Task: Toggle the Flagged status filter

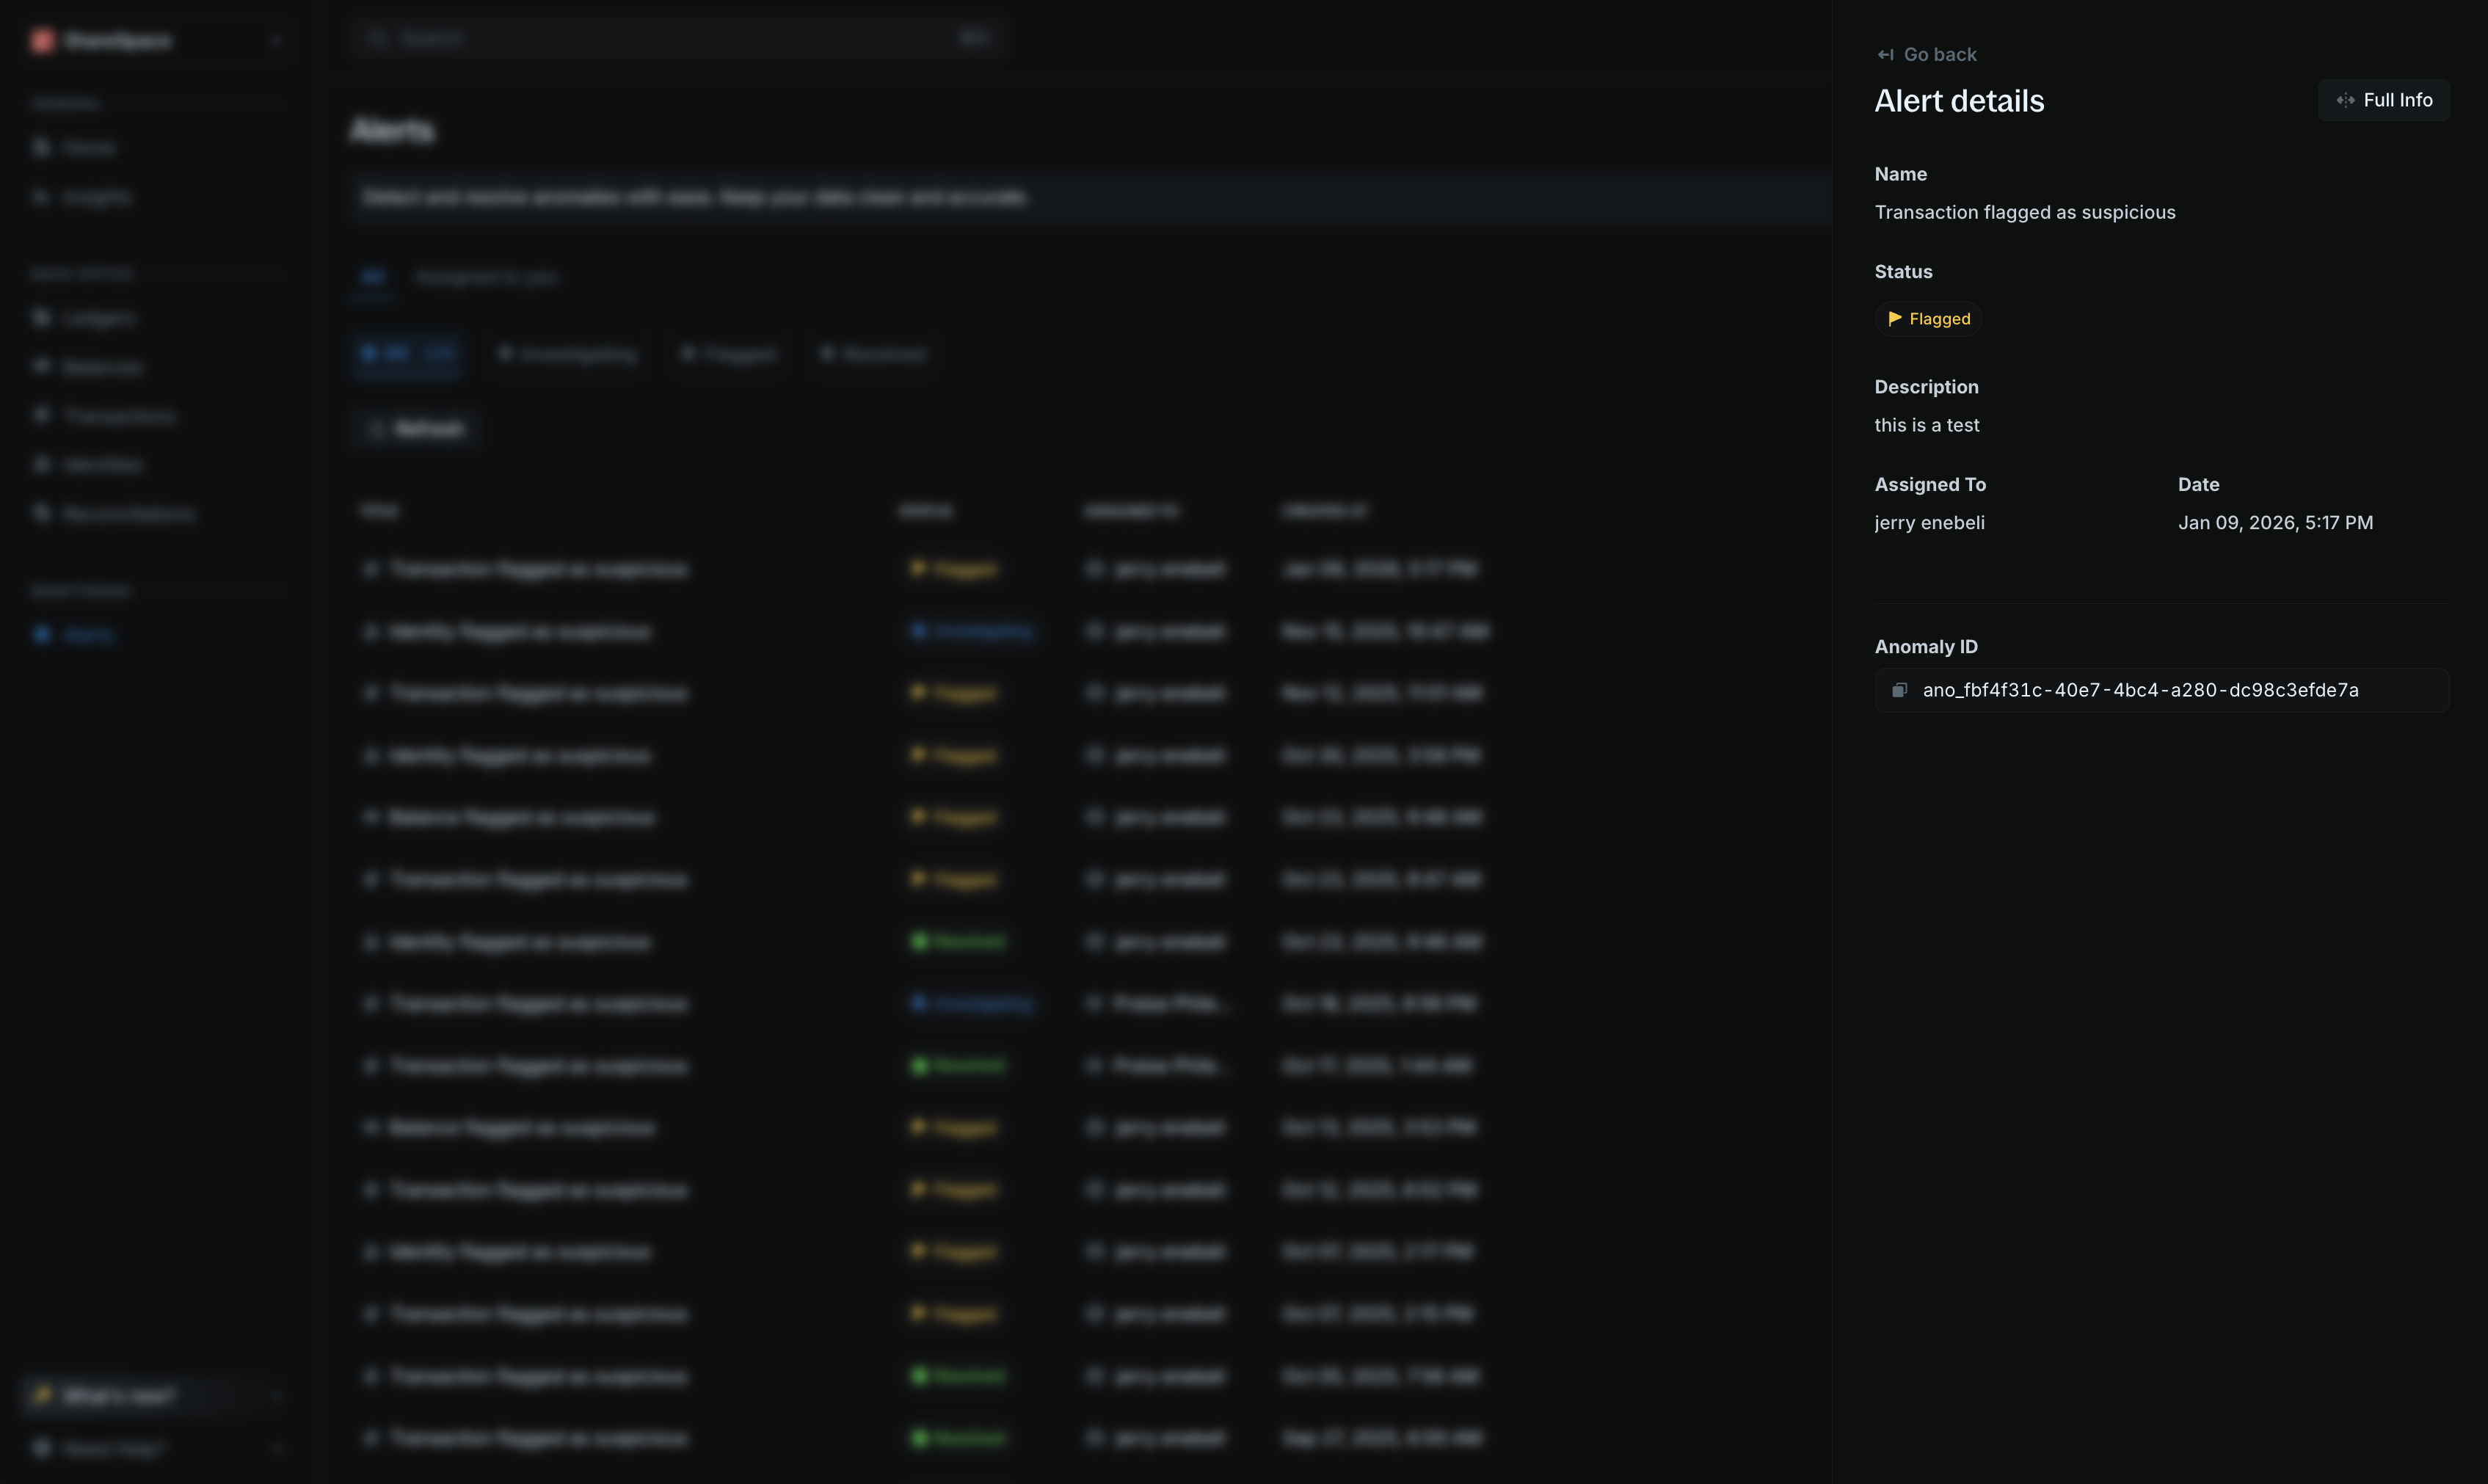Action: pos(727,354)
